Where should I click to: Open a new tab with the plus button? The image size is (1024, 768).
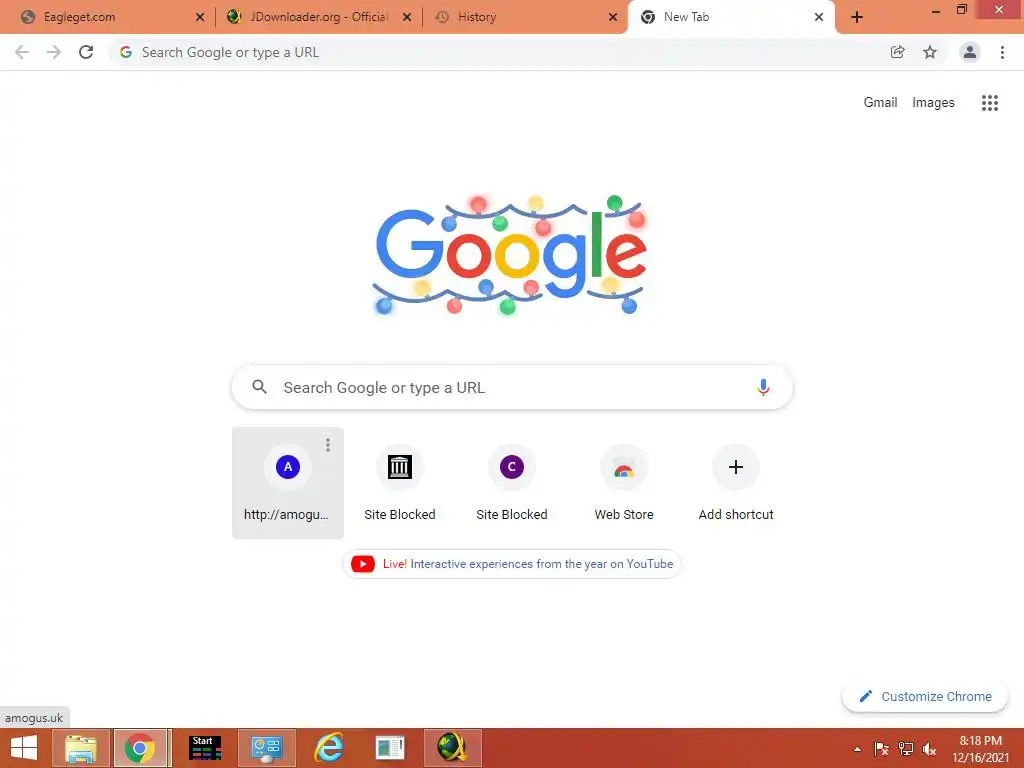[x=857, y=17]
